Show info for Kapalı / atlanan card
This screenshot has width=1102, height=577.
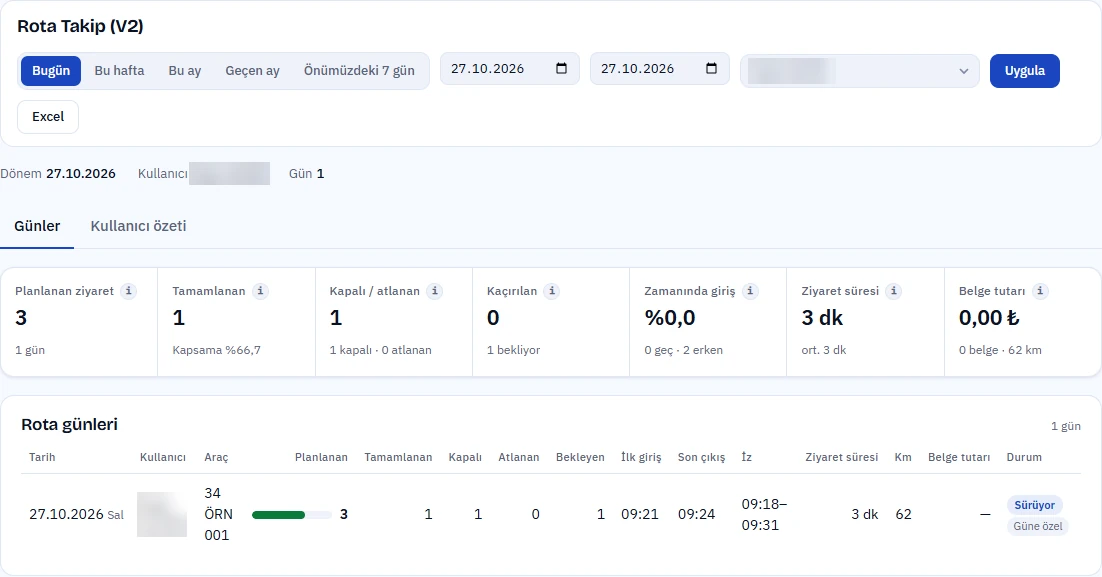click(434, 291)
